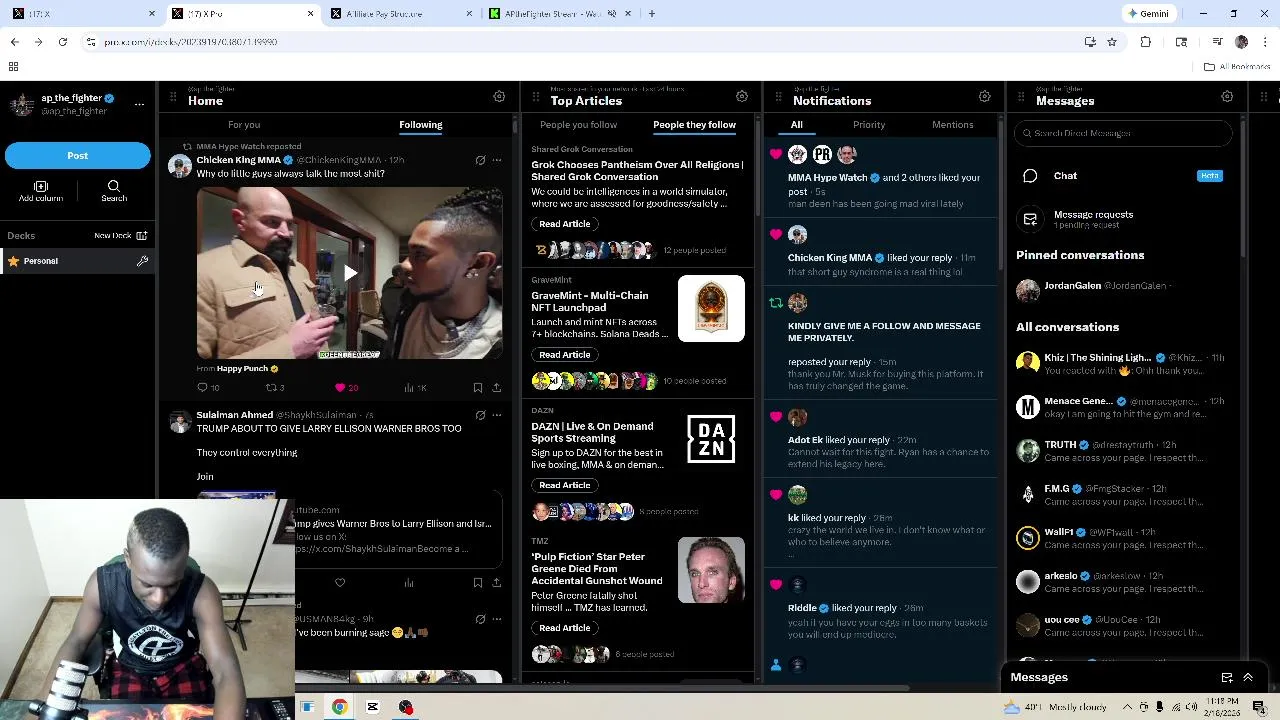Open TRUTH conversation
The height and width of the screenshot is (720, 1280).
tap(1123, 450)
